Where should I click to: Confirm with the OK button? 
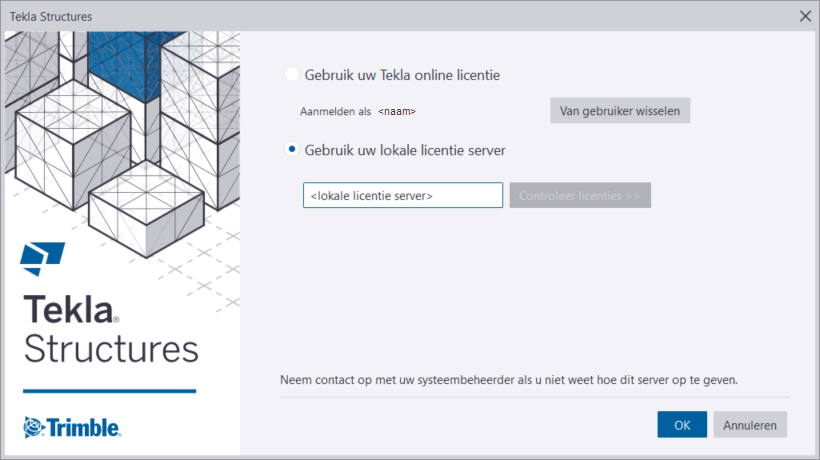(682, 424)
